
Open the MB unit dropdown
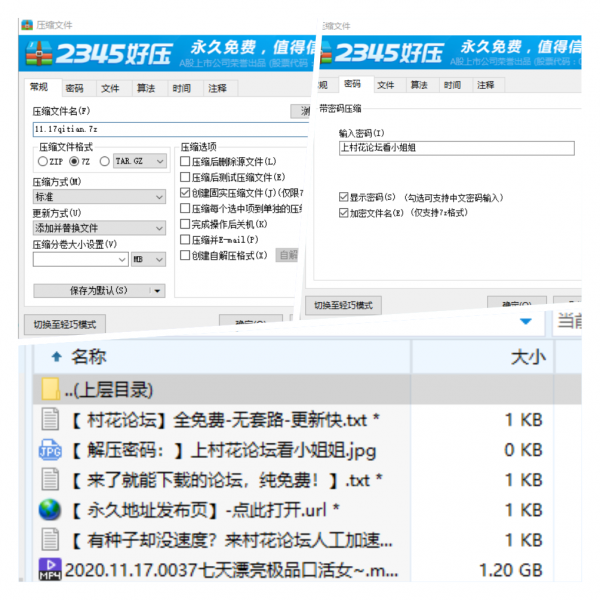[149, 259]
